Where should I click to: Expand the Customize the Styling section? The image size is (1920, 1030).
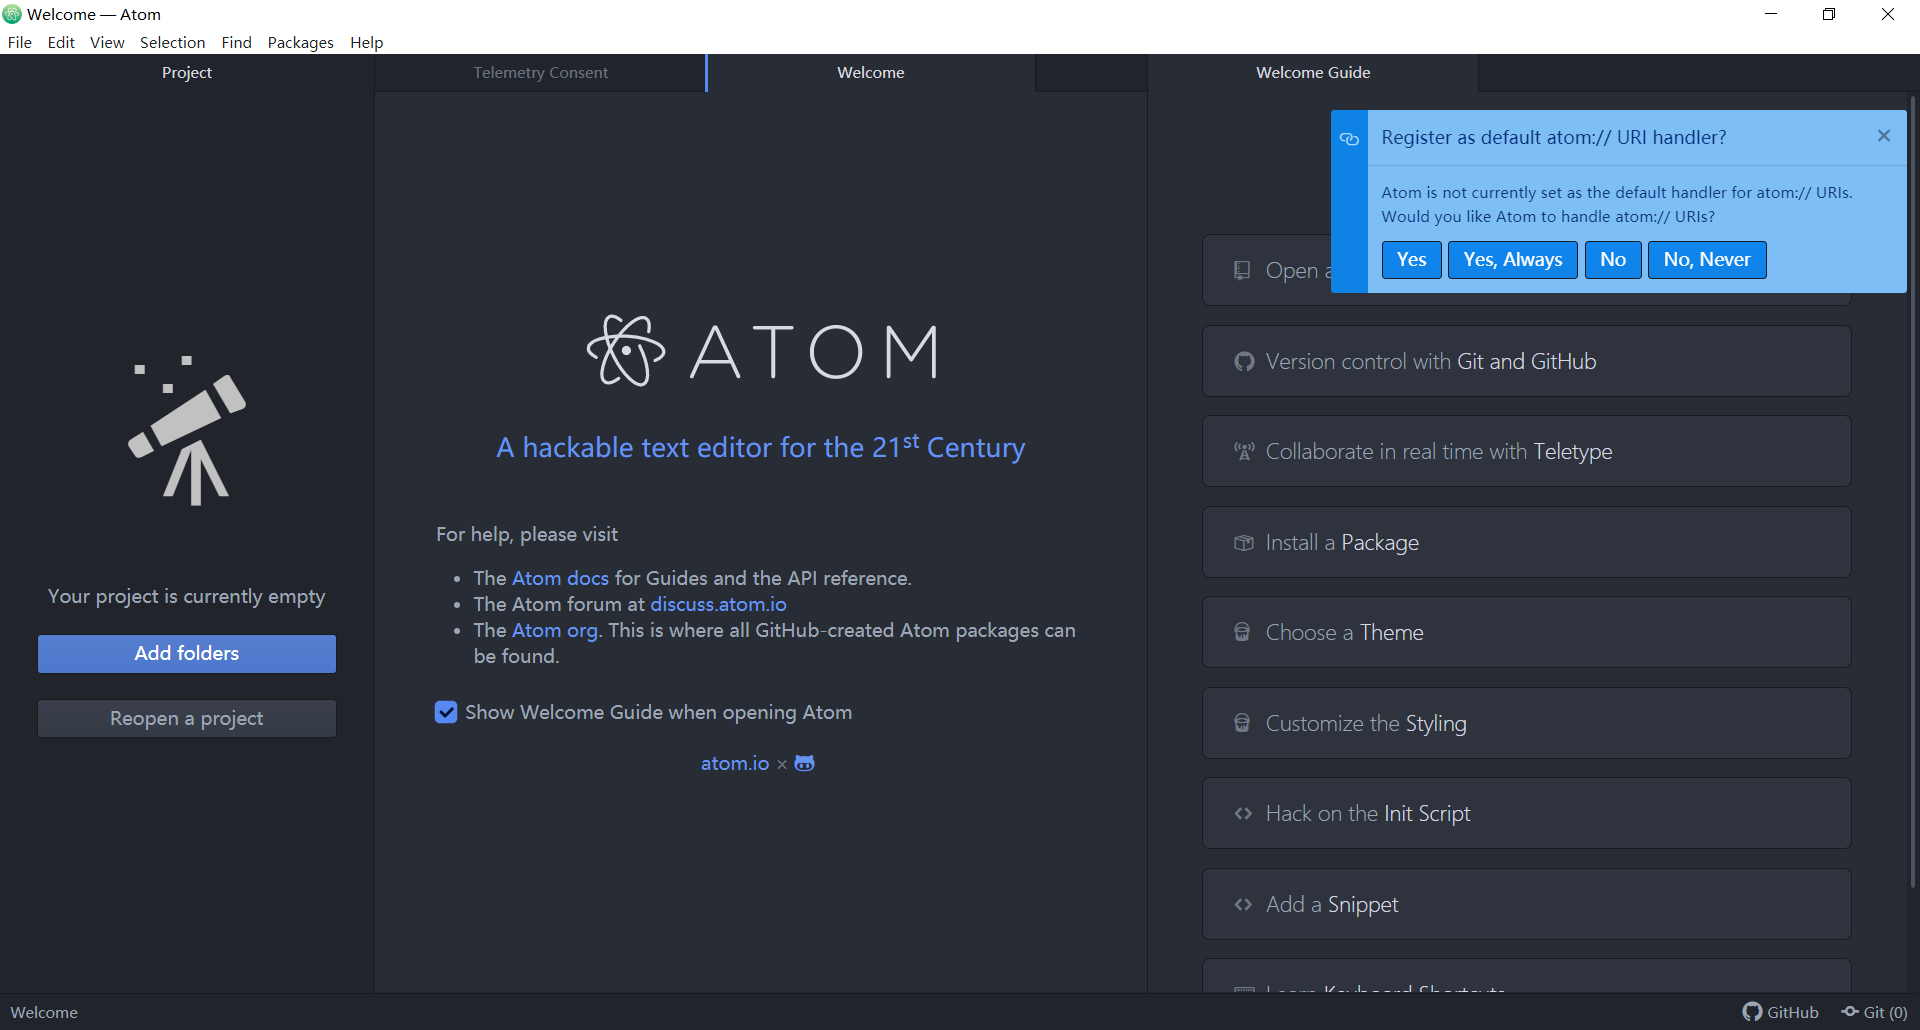1526,723
